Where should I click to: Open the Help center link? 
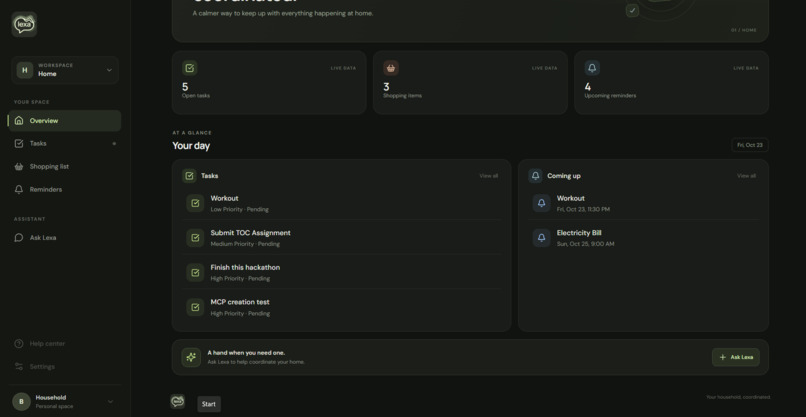click(65, 343)
